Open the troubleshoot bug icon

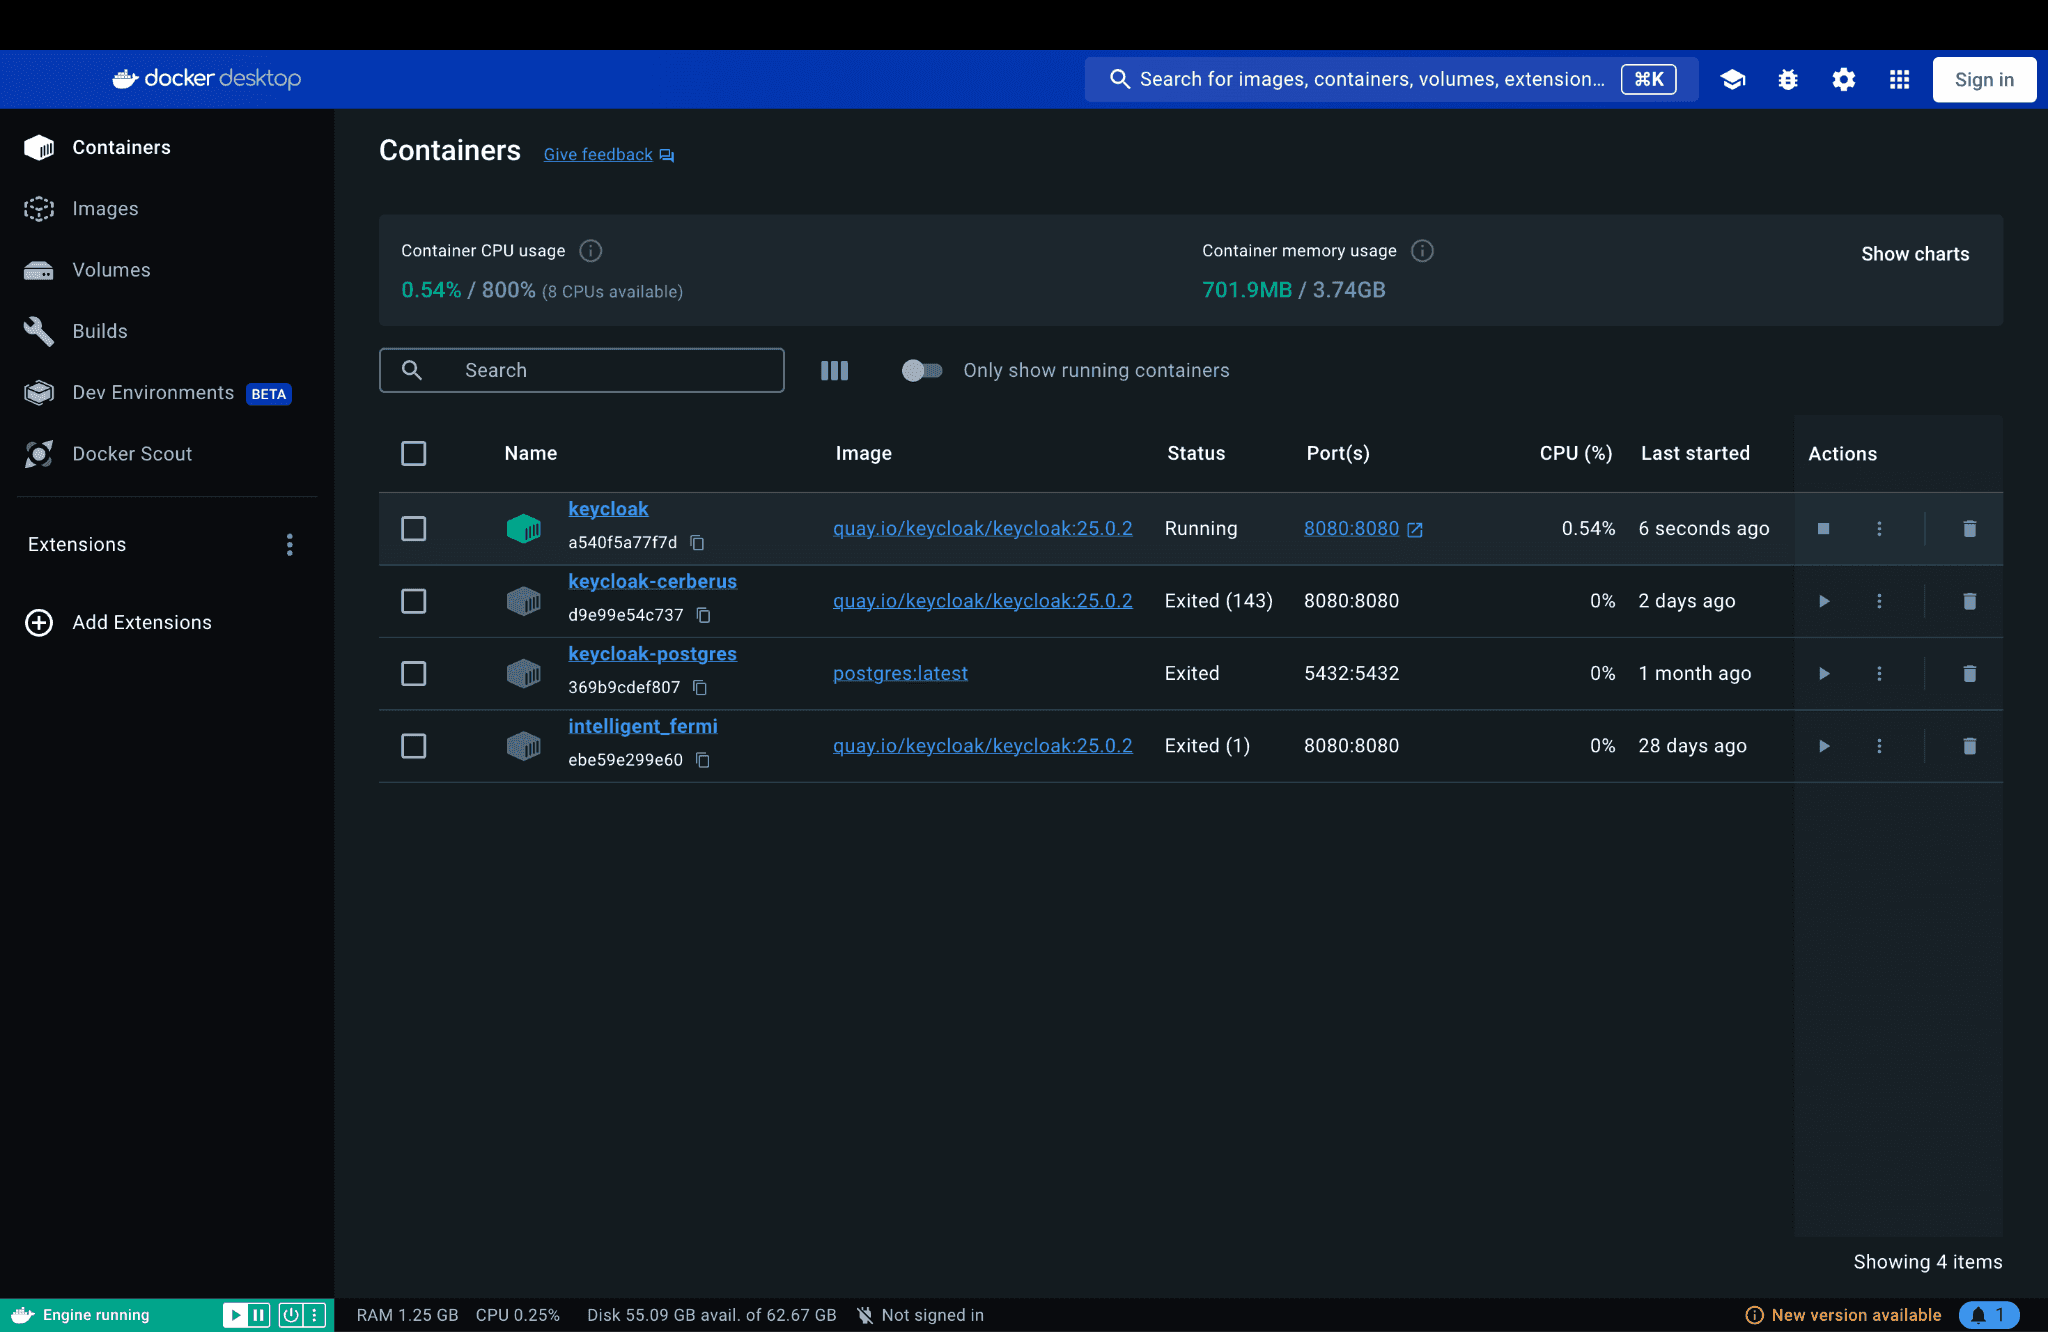[1788, 80]
